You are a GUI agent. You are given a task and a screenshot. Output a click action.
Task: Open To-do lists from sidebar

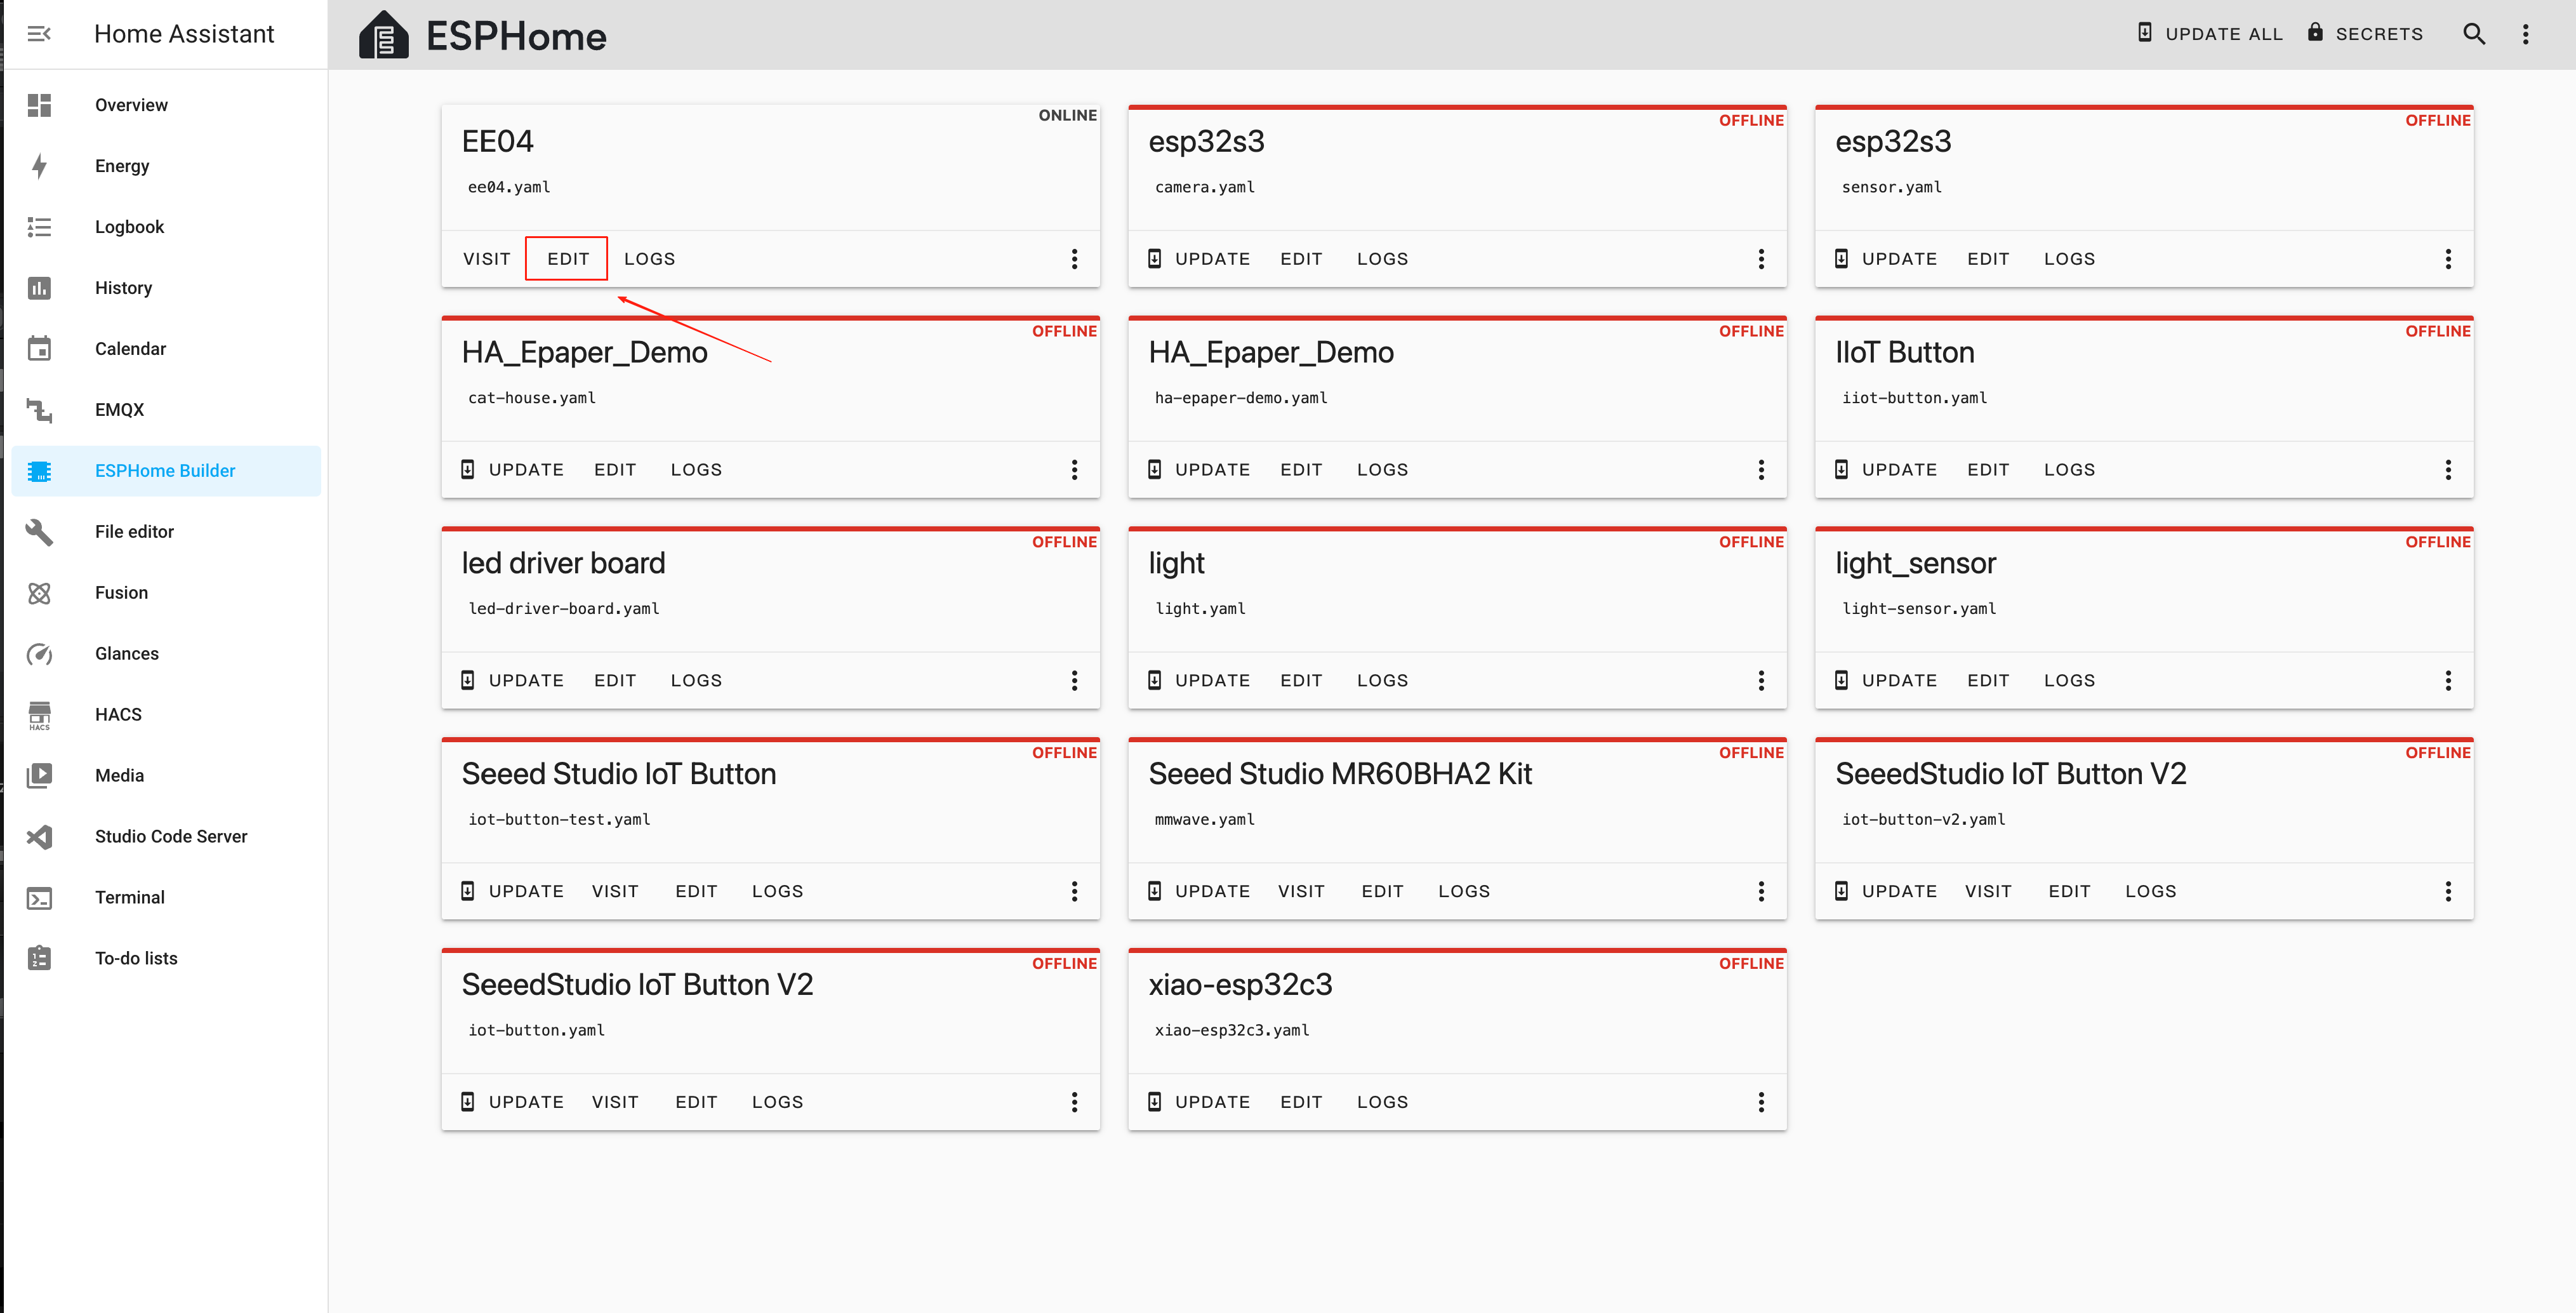[x=136, y=958]
